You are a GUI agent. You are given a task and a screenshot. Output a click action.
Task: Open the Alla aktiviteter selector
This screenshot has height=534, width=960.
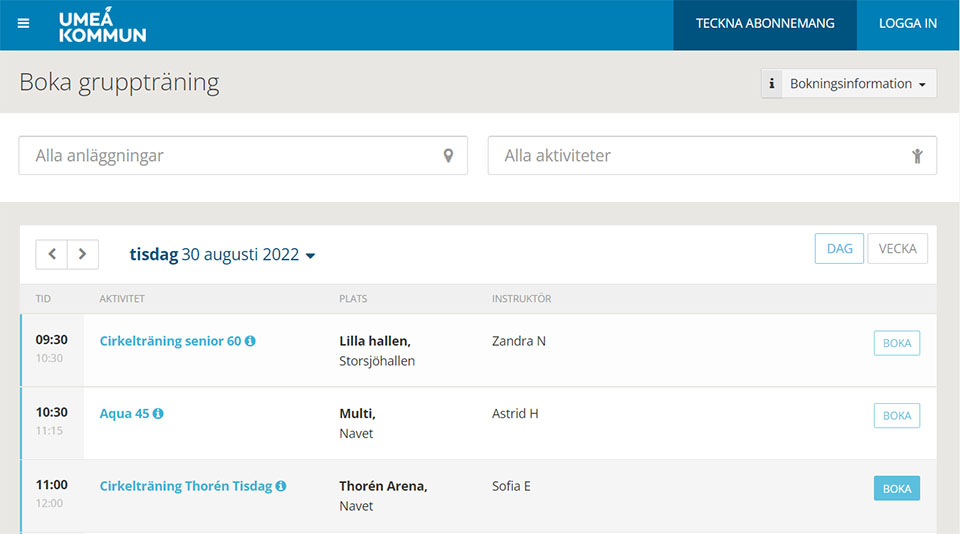coord(712,156)
